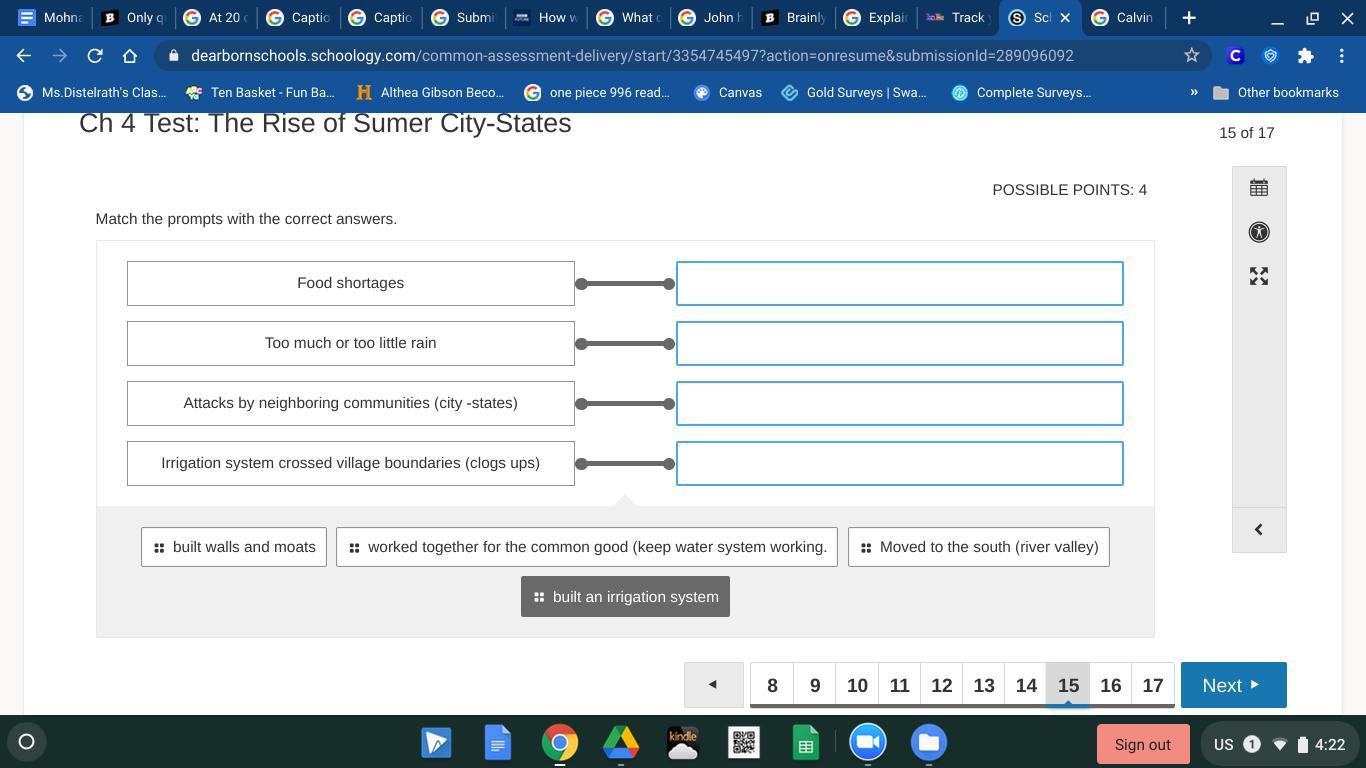Image resolution: width=1366 pixels, height=768 pixels.
Task: Open Gold Surveys bookmark
Action: [x=854, y=92]
